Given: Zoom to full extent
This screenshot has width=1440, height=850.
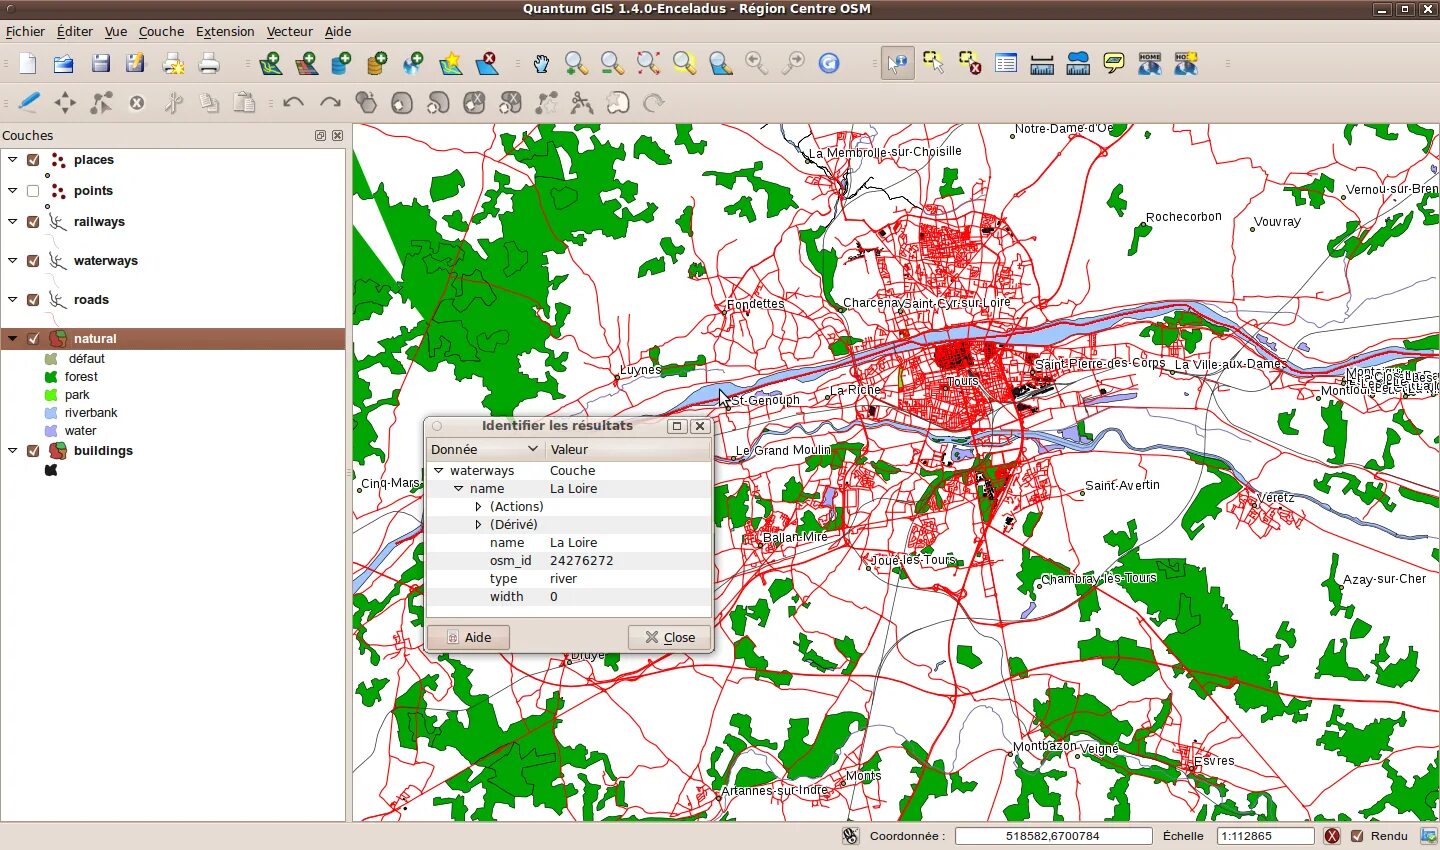Looking at the screenshot, I should coord(648,64).
